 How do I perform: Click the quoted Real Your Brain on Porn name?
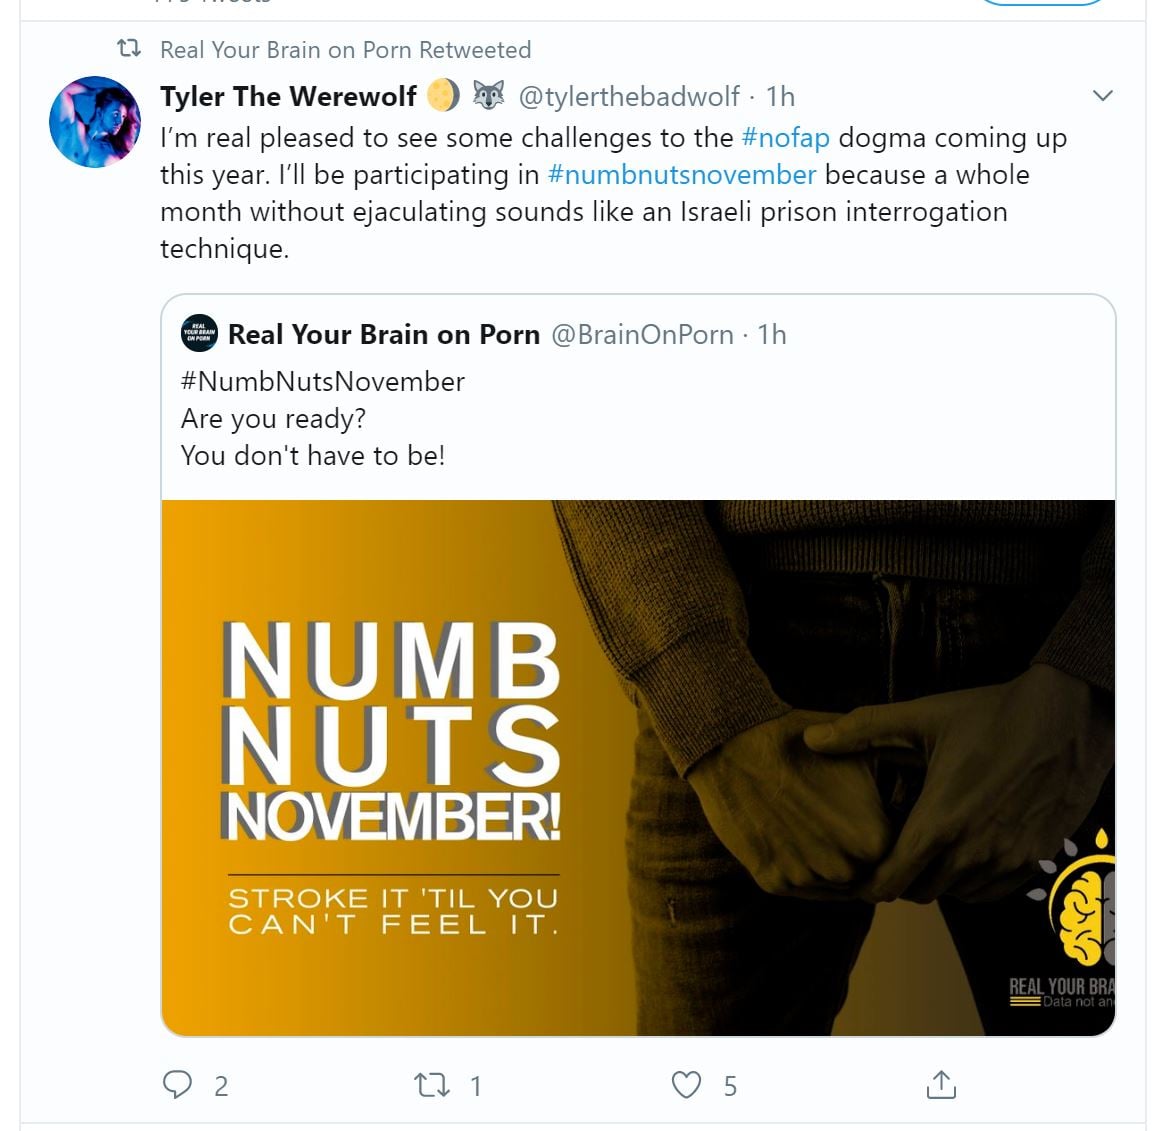pyautogui.click(x=384, y=334)
